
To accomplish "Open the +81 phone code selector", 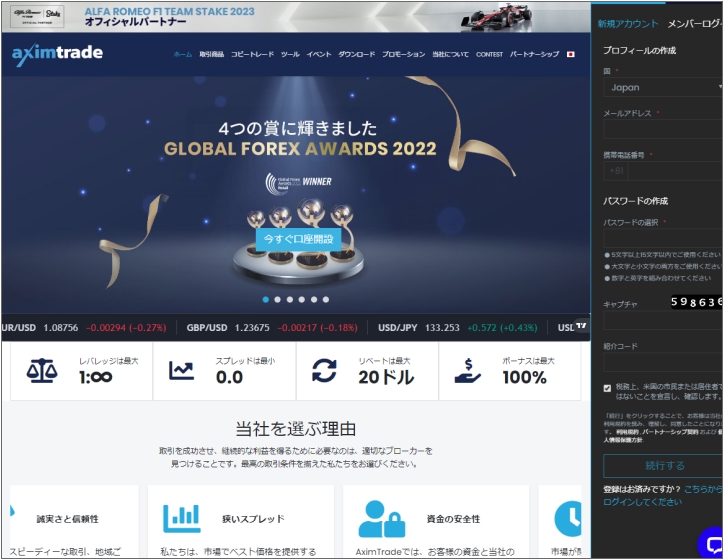I will pos(616,171).
